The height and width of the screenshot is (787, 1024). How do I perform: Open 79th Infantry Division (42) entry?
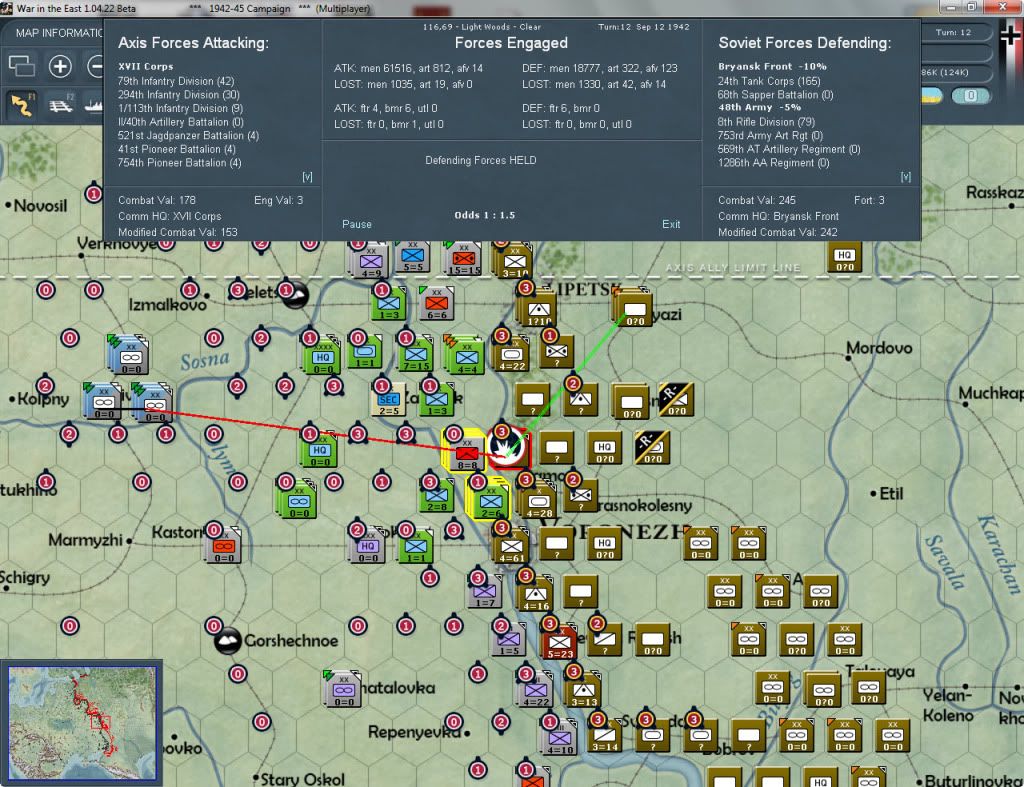pos(176,81)
